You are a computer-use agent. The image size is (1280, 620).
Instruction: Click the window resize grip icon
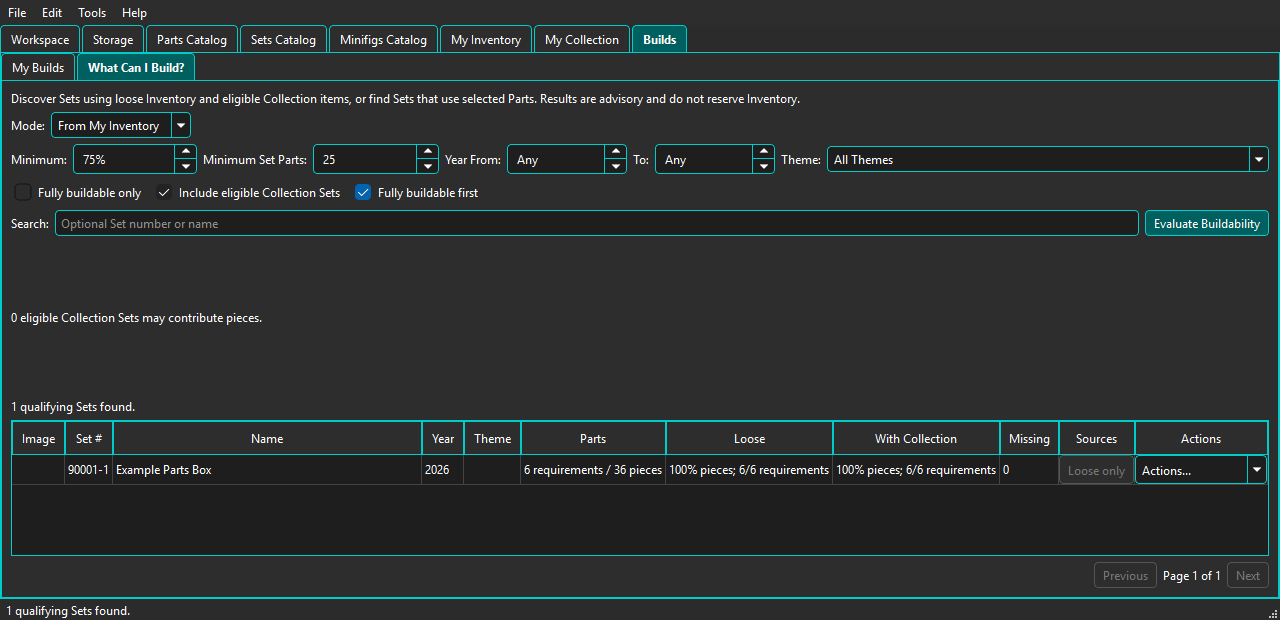coord(1273,613)
